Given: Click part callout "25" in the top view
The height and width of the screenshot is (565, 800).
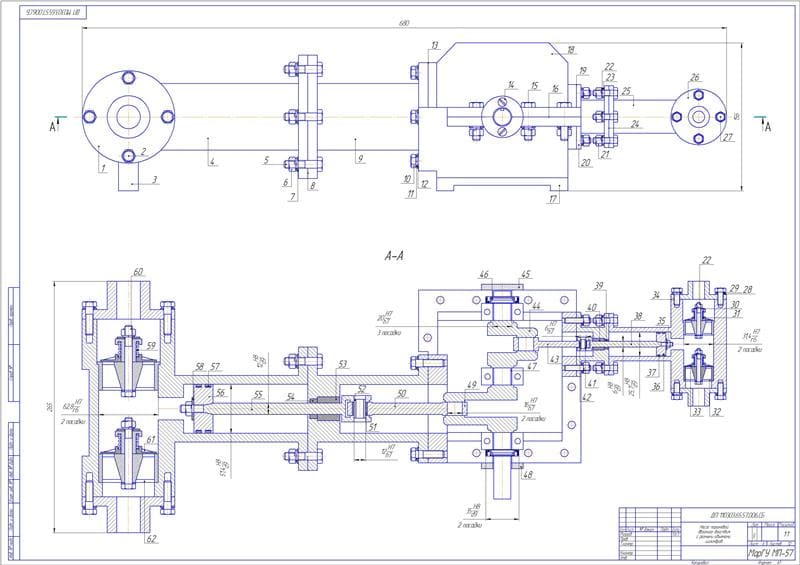Looking at the screenshot, I should 626,91.
